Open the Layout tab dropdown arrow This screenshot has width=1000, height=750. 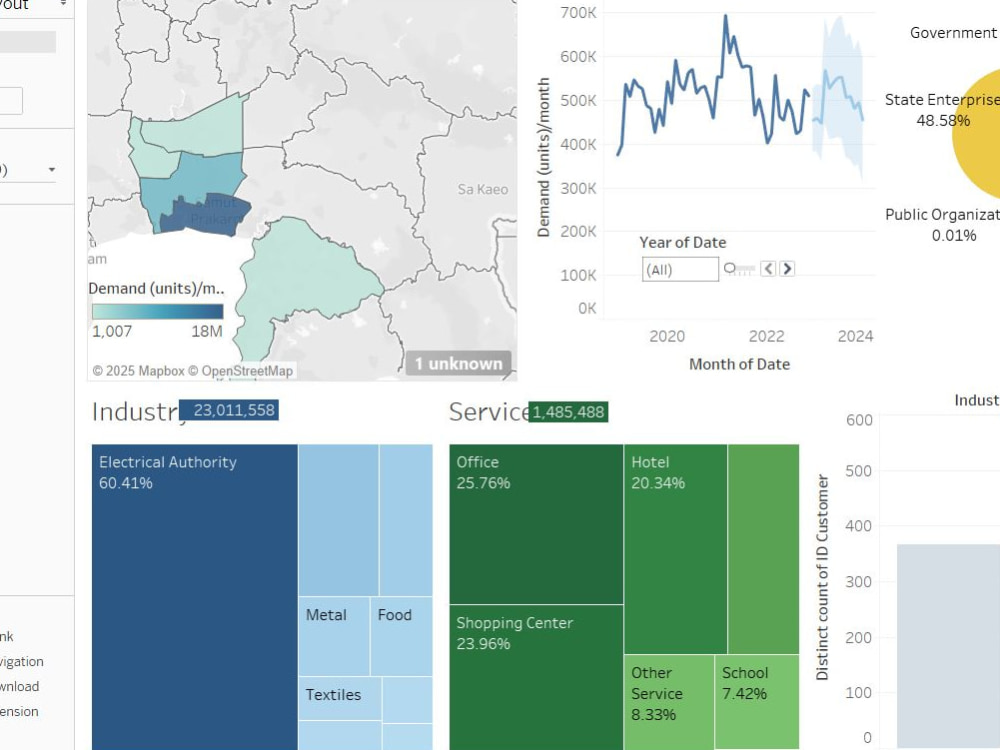click(x=63, y=3)
